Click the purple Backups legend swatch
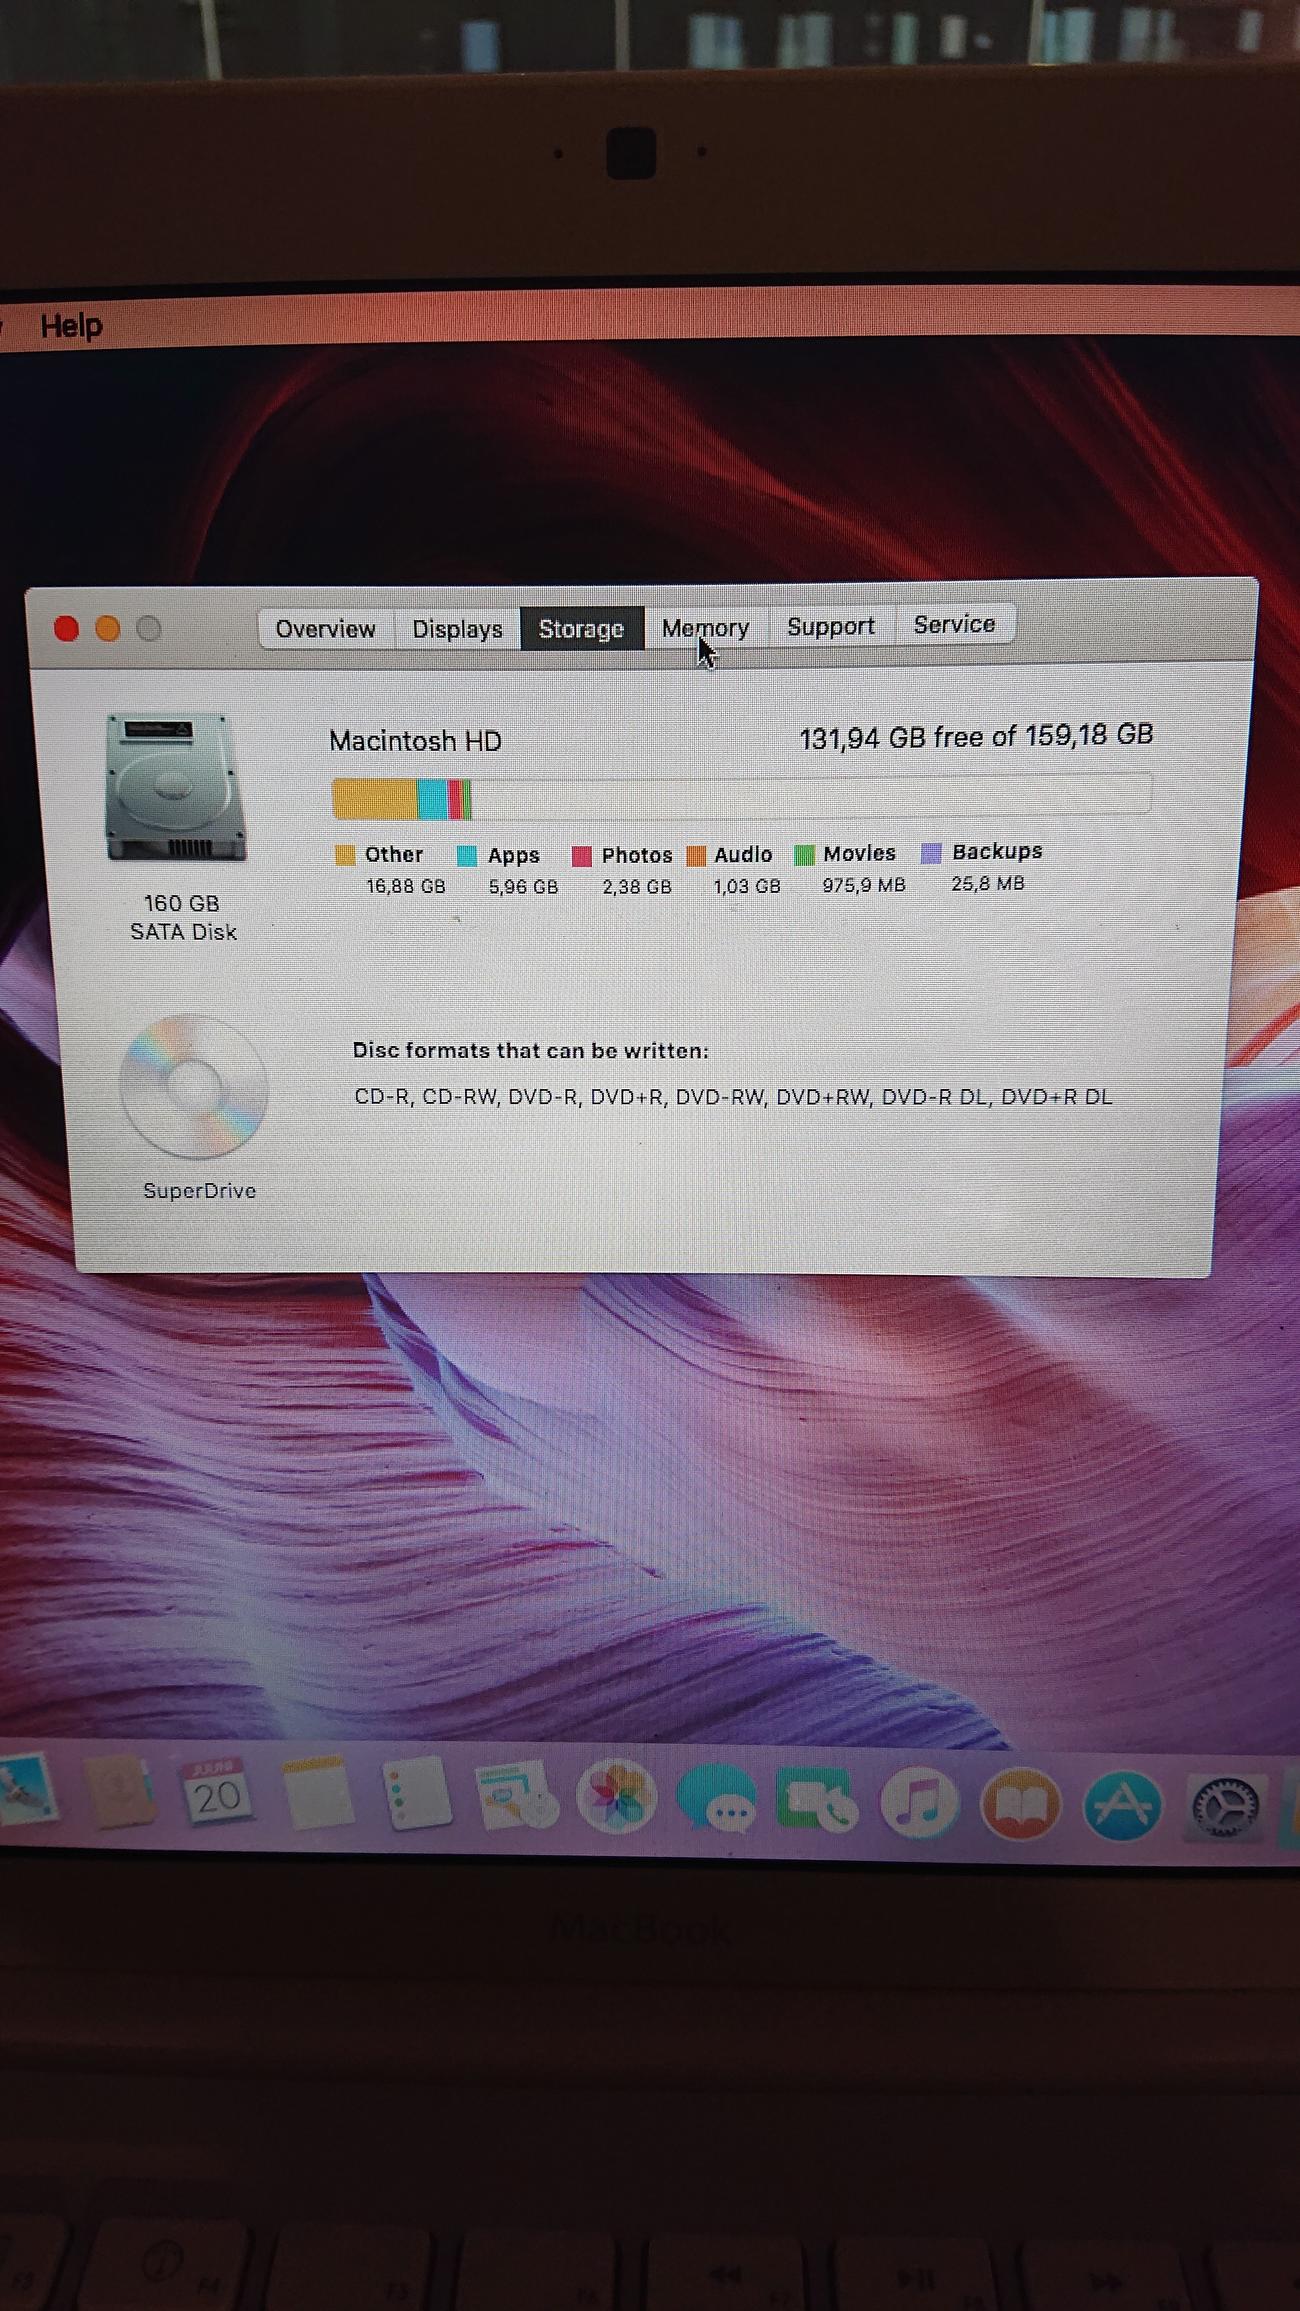 (x=931, y=852)
